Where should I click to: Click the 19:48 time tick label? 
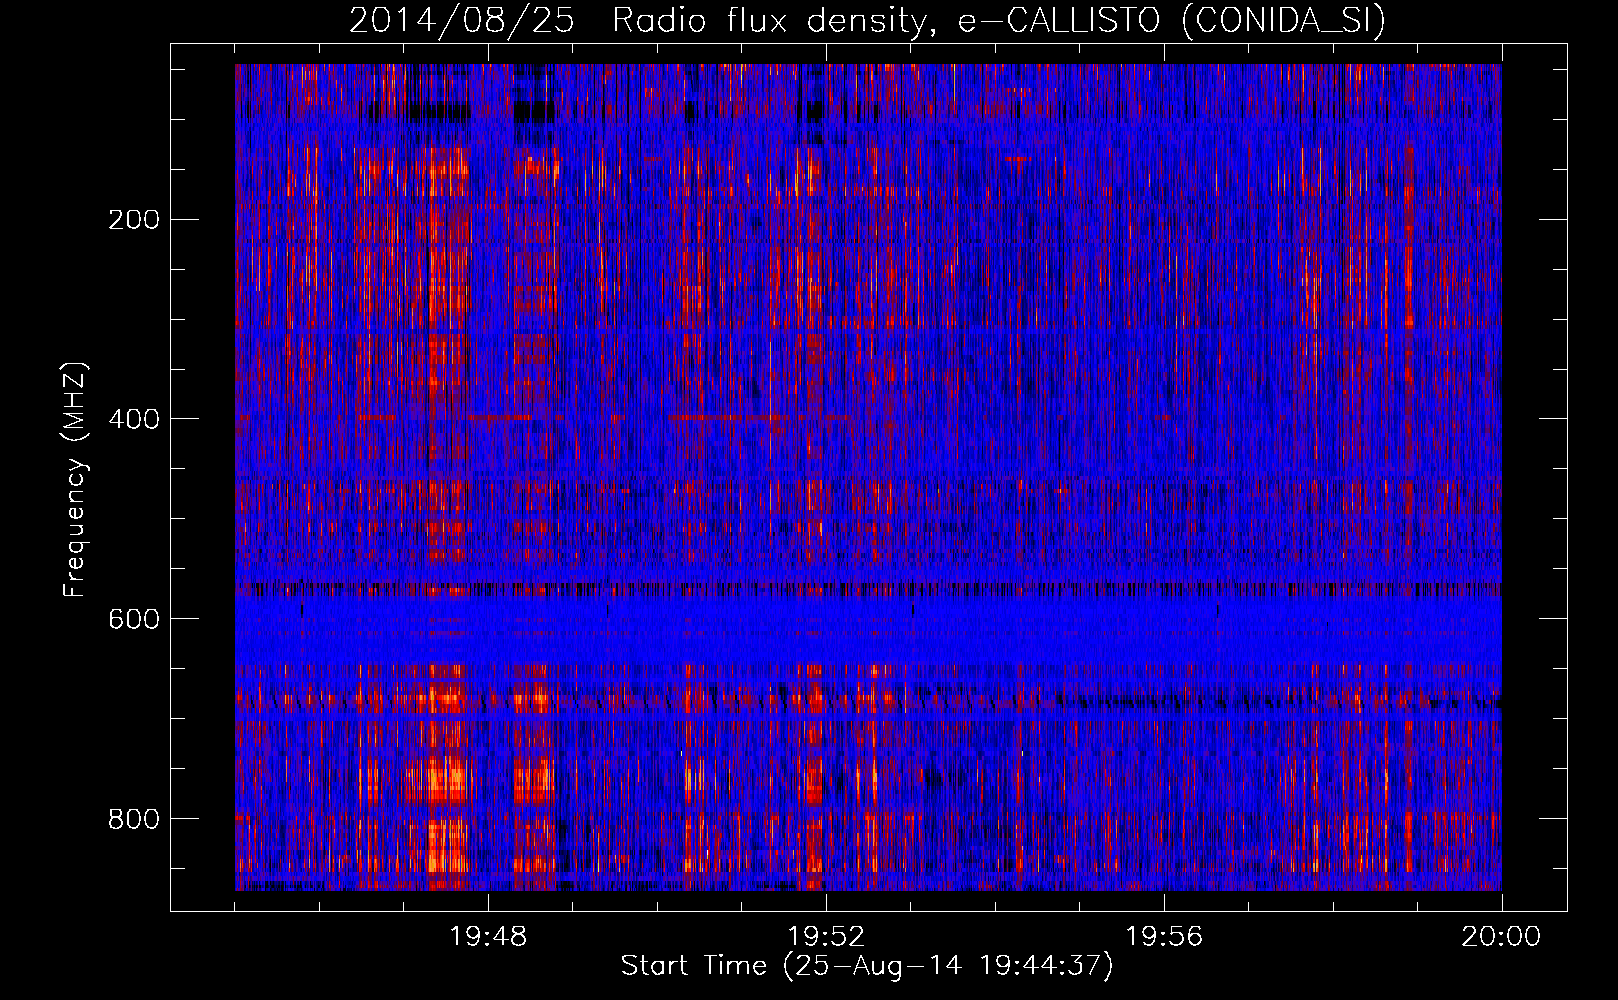pos(488,937)
